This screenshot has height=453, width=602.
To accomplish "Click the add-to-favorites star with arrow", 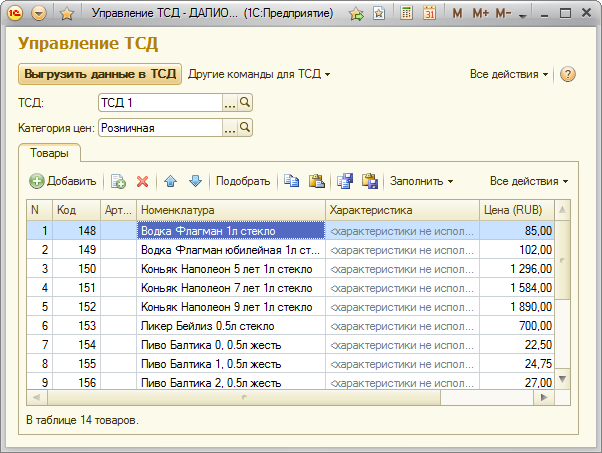I will click(356, 14).
